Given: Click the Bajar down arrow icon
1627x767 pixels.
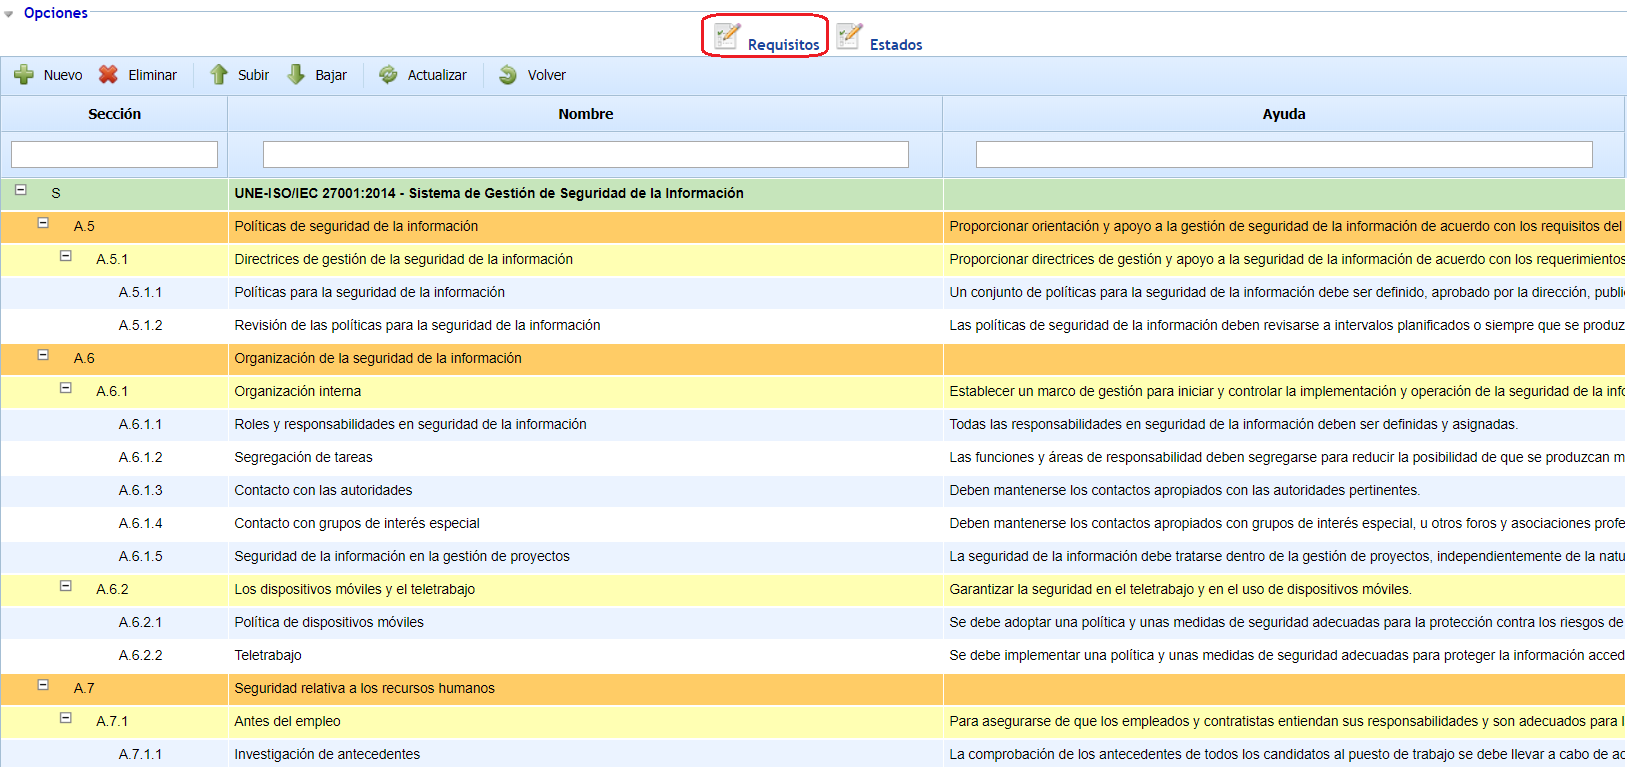Looking at the screenshot, I should pos(296,75).
